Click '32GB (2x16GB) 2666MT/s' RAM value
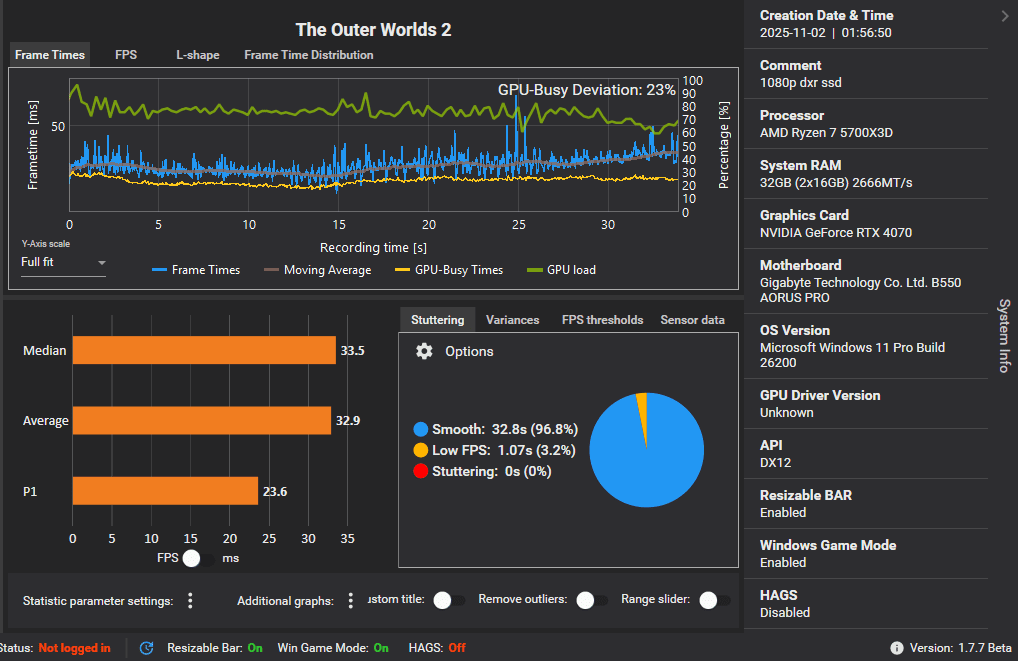 pos(836,182)
